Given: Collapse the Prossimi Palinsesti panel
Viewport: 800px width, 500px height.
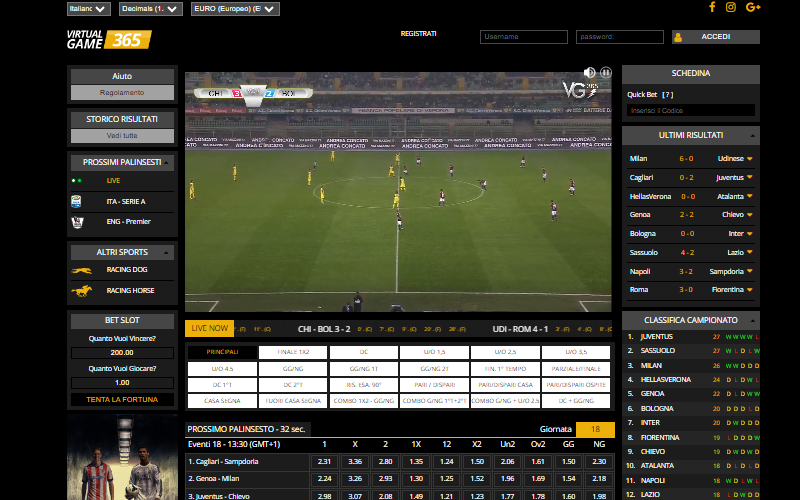Looking at the screenshot, I should (166, 162).
